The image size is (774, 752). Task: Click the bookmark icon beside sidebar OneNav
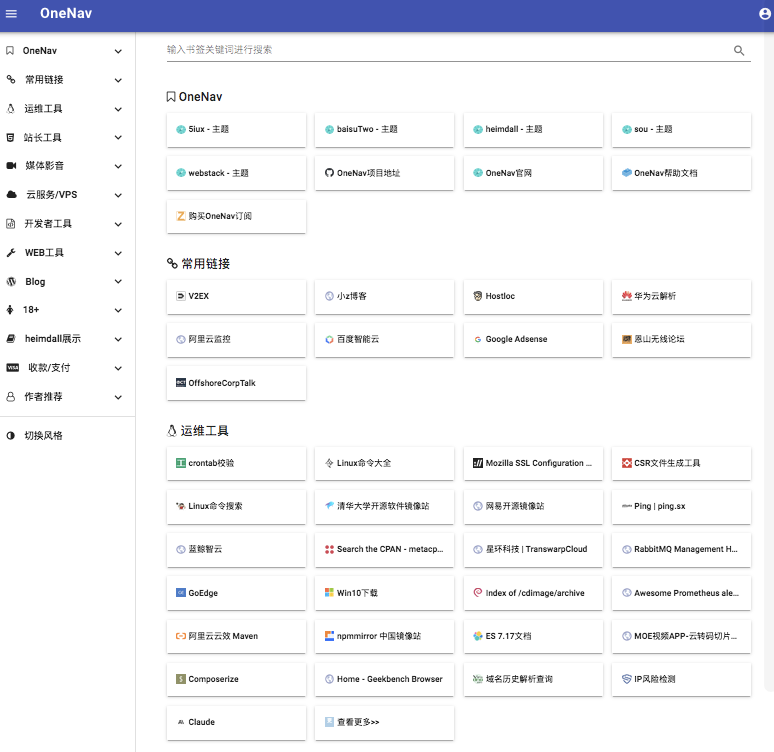click(10, 51)
